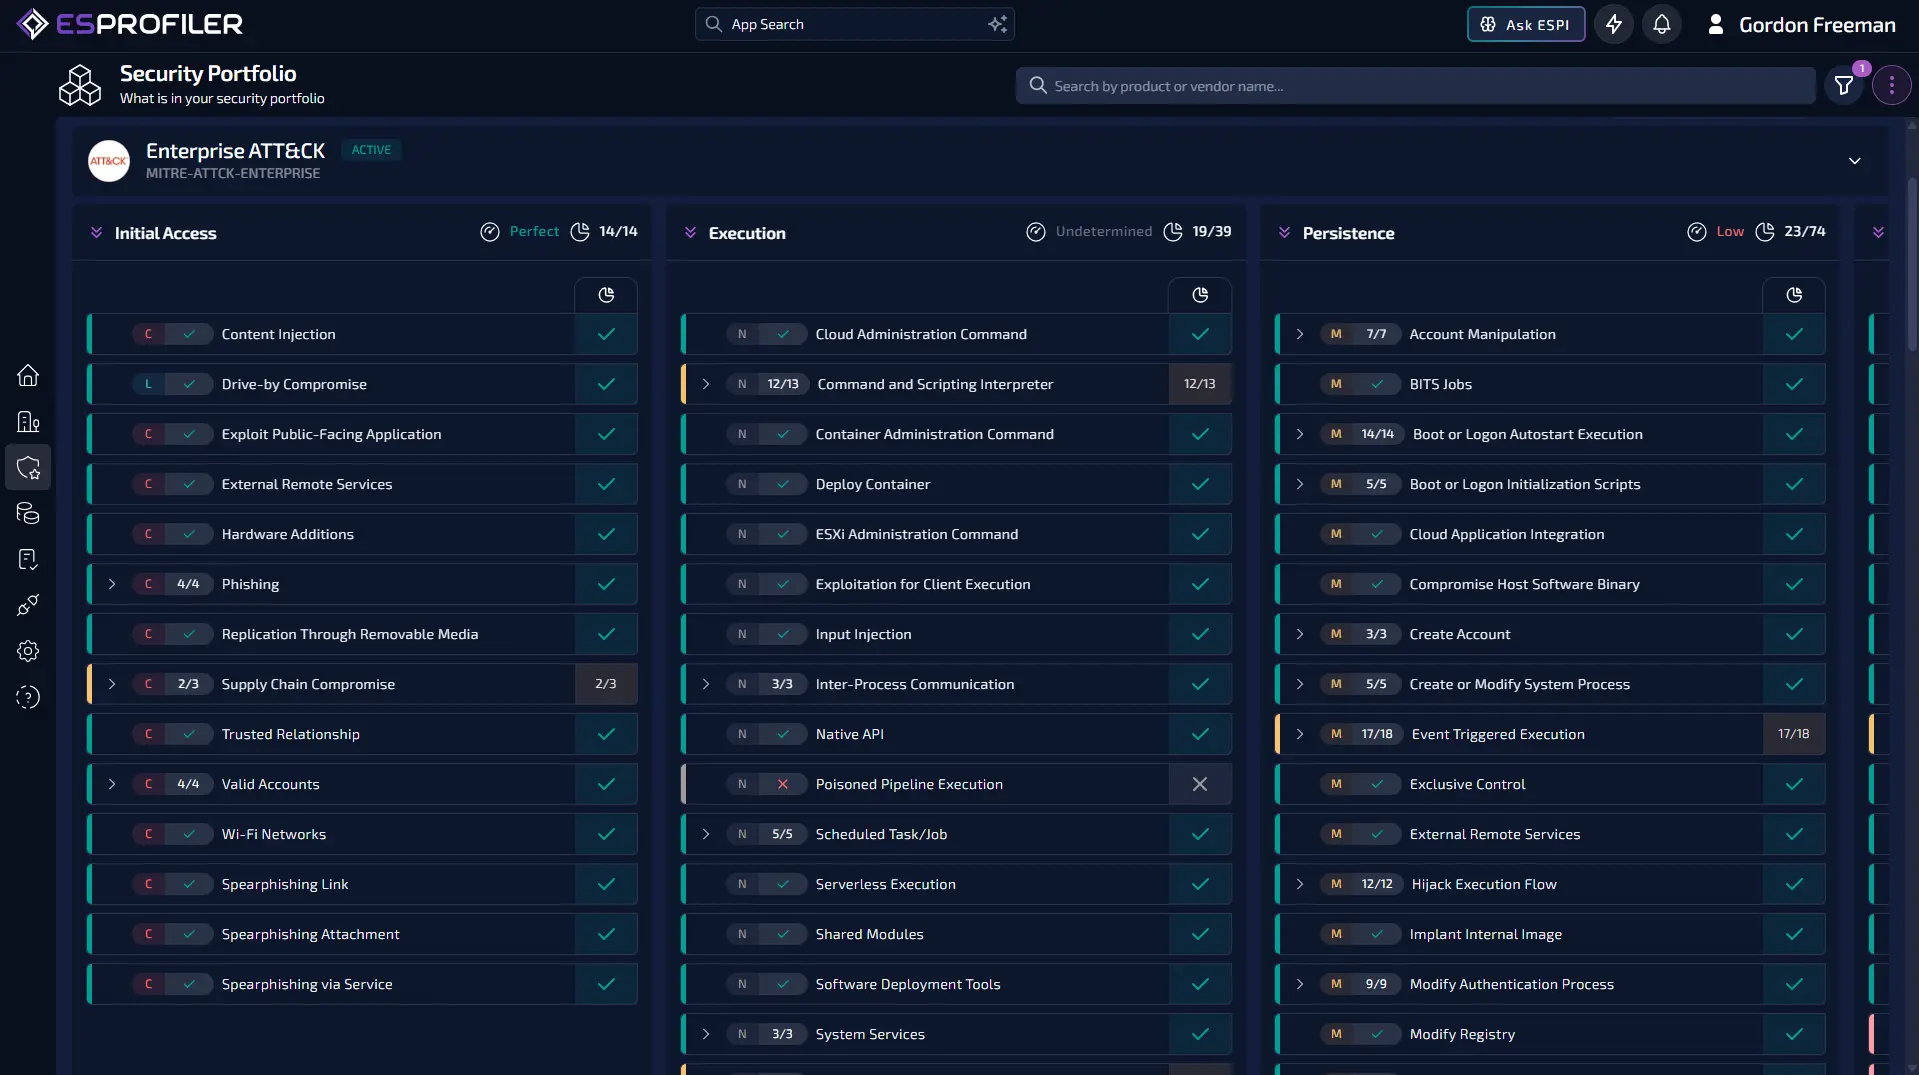Toggle the Trusted Relationship check pill

click(x=189, y=734)
